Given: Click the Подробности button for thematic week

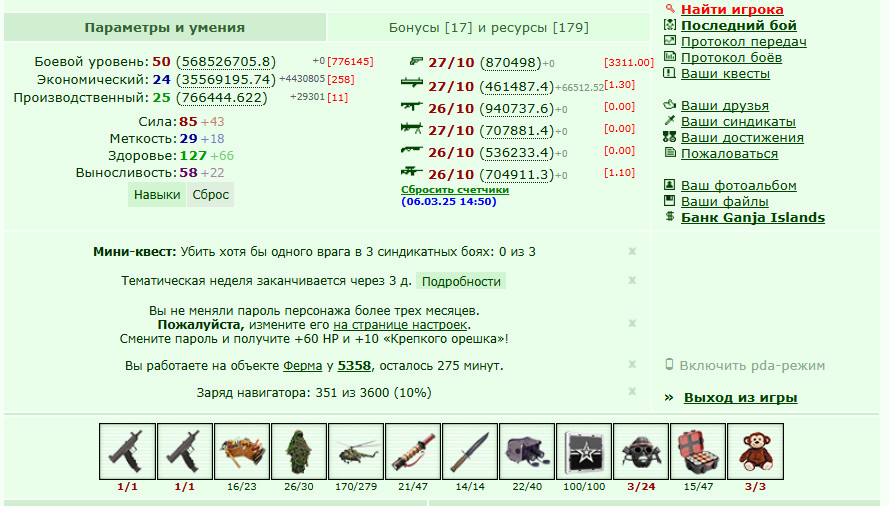Looking at the screenshot, I should tap(461, 281).
